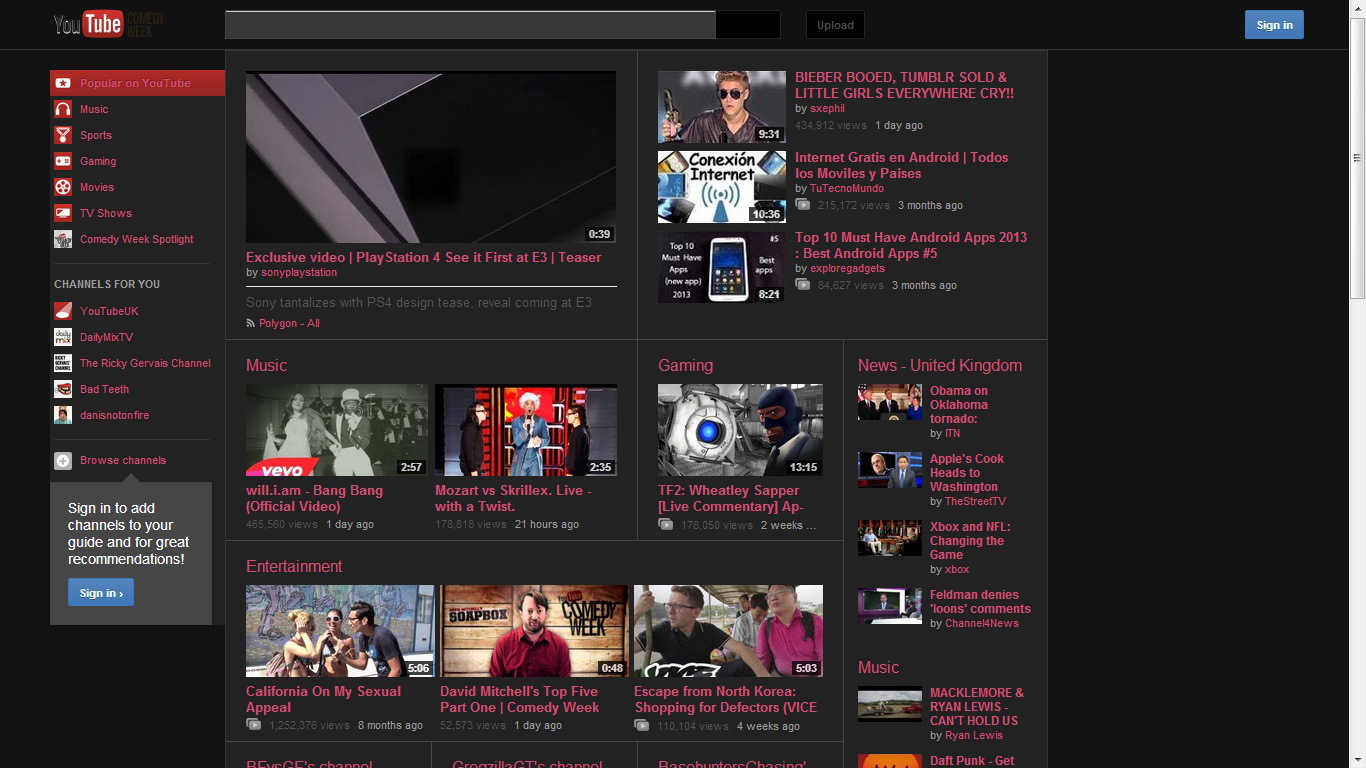Open Xbox and NFL: Changing the Game link

point(970,541)
